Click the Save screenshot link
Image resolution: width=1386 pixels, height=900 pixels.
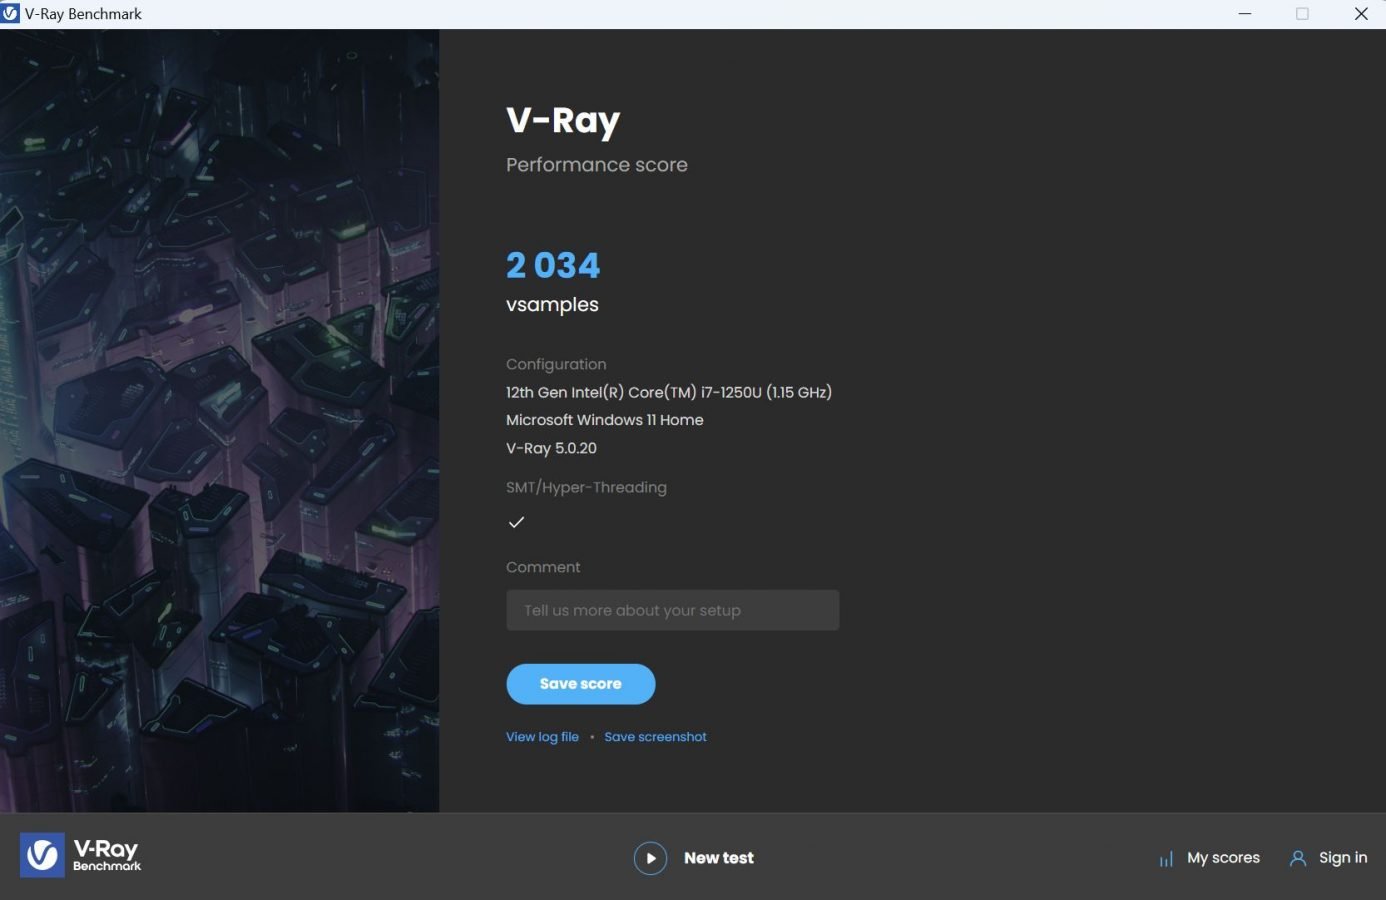(x=655, y=737)
